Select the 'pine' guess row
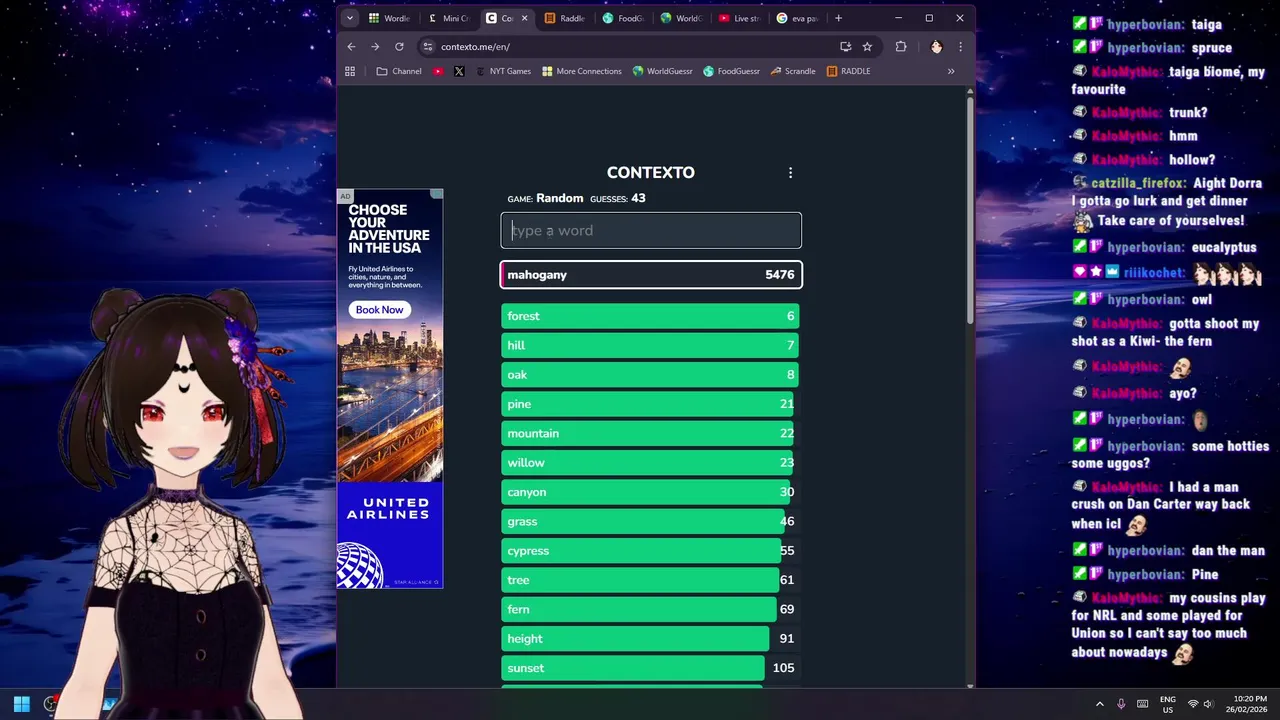This screenshot has height=720, width=1280. coord(650,404)
